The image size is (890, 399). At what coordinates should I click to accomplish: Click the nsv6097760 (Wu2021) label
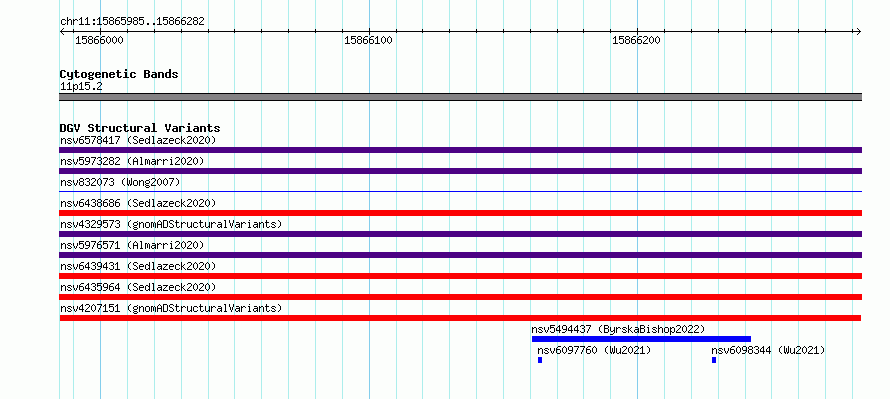pos(594,350)
